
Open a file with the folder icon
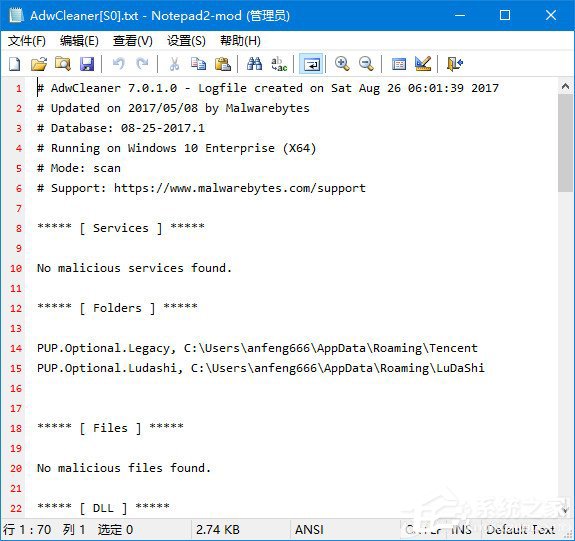tap(39, 64)
